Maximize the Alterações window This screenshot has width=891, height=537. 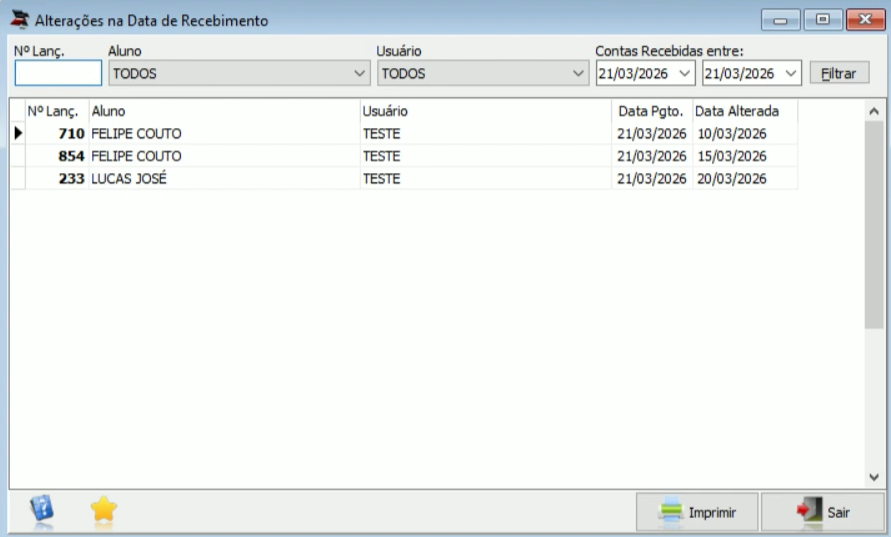(822, 20)
